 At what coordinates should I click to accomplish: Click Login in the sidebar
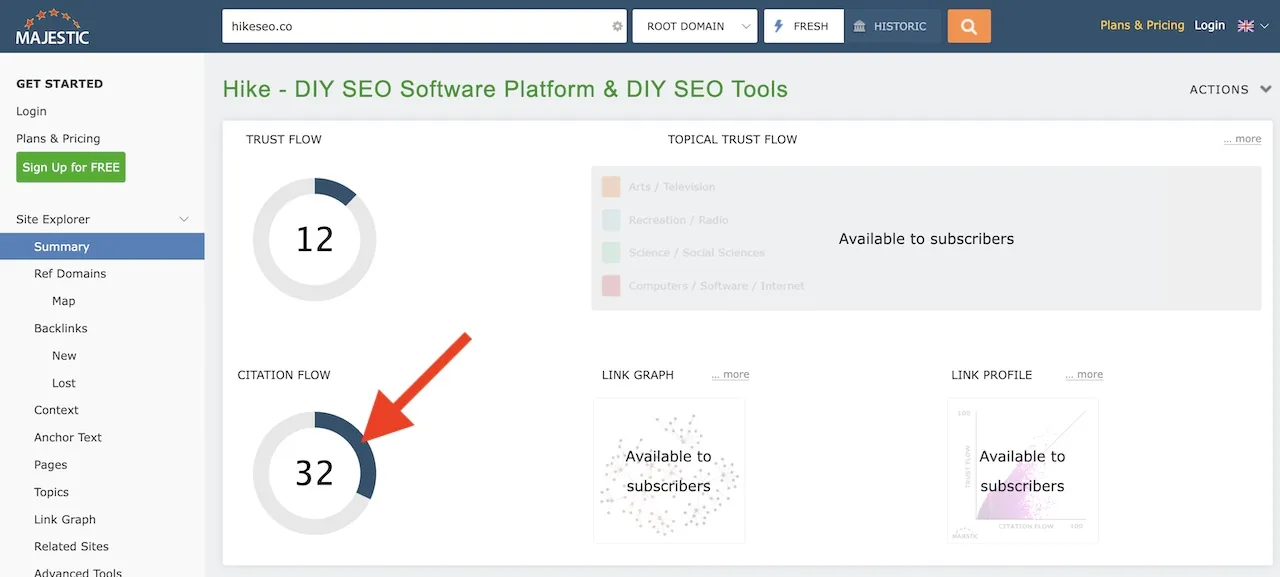[31, 111]
